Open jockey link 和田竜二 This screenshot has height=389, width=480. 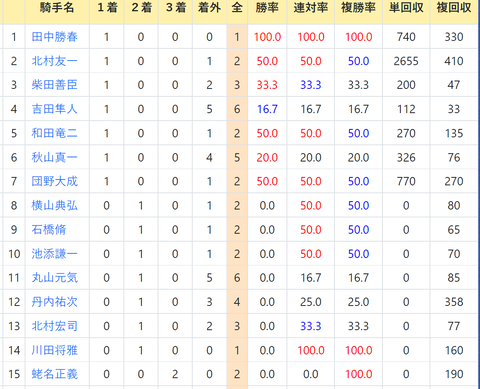coord(55,133)
